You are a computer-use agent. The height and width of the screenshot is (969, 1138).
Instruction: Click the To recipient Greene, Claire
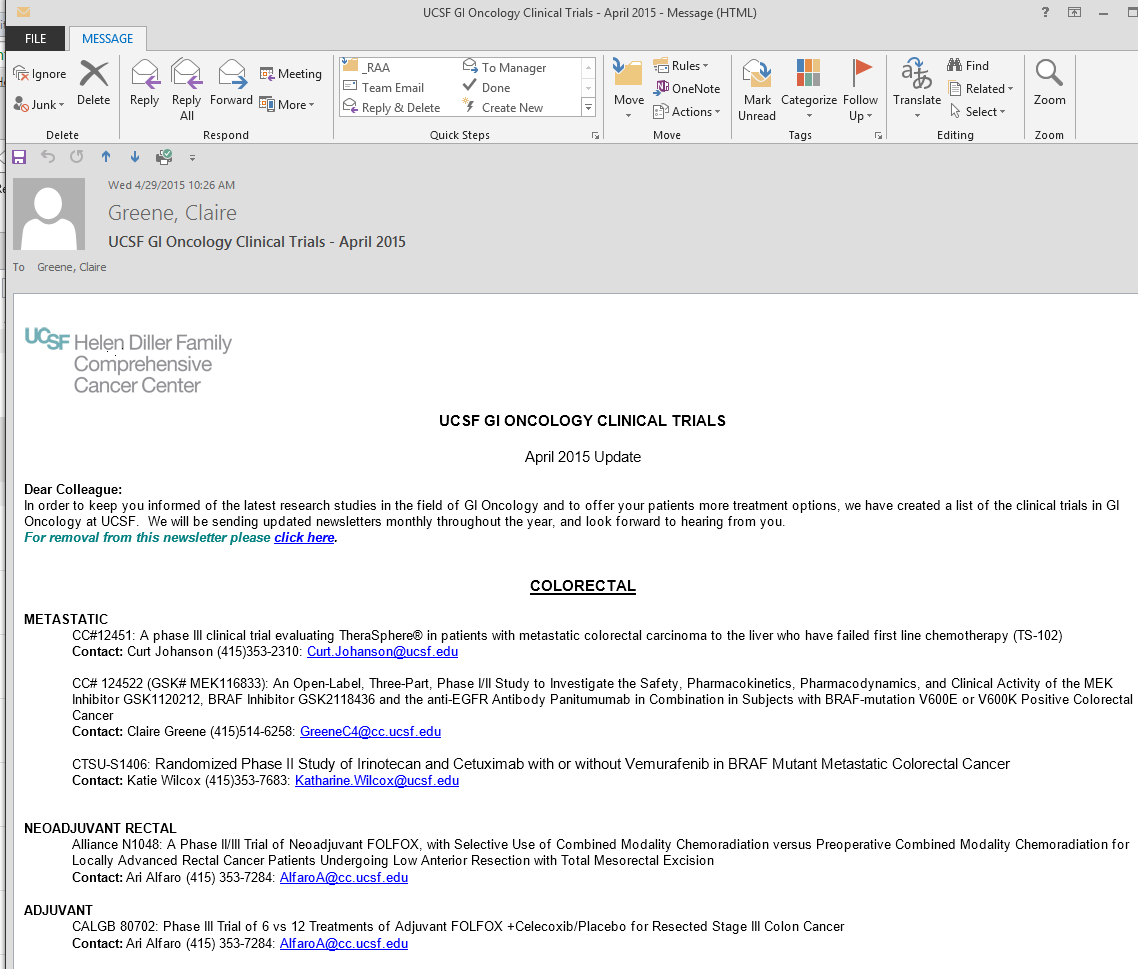click(x=72, y=267)
